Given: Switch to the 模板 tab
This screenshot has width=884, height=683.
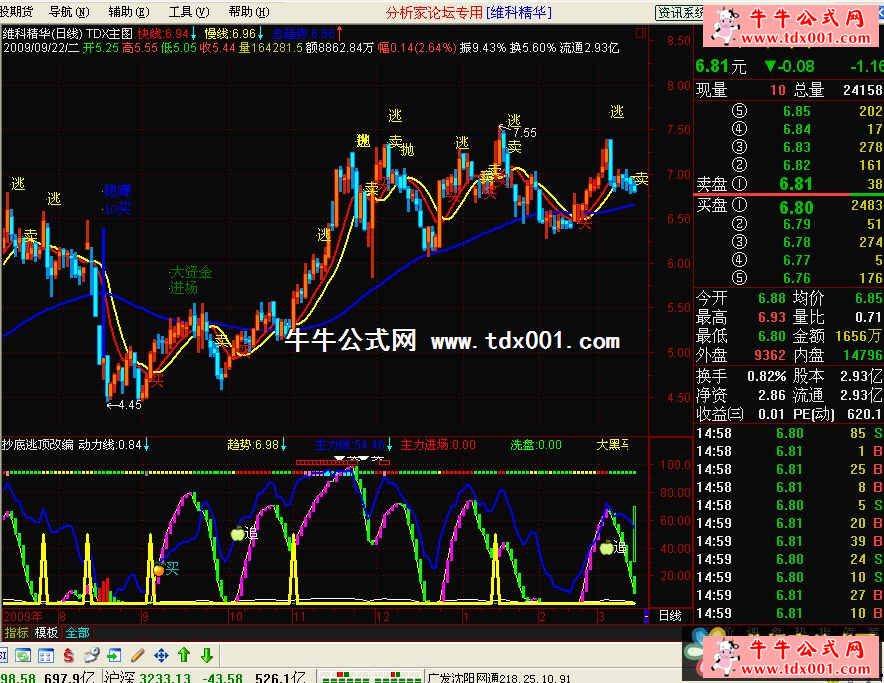Looking at the screenshot, I should 46,633.
